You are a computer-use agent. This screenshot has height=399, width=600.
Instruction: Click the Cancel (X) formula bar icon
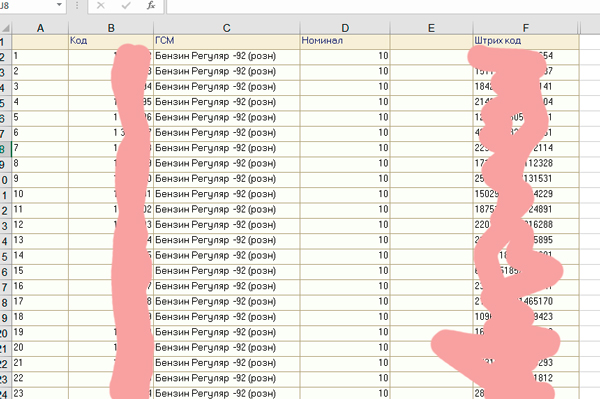(101, 5)
